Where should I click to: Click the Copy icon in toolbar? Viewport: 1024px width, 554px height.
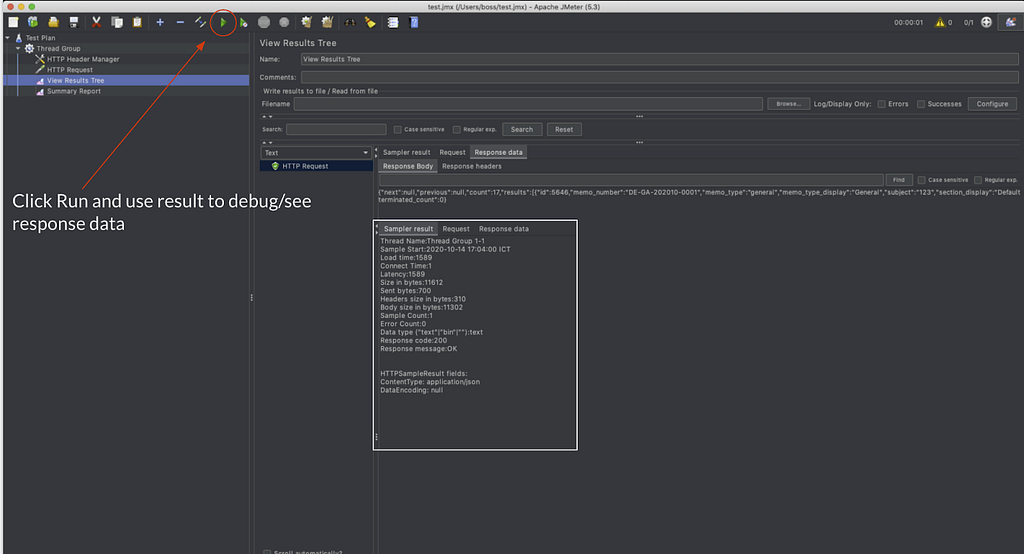tap(117, 22)
